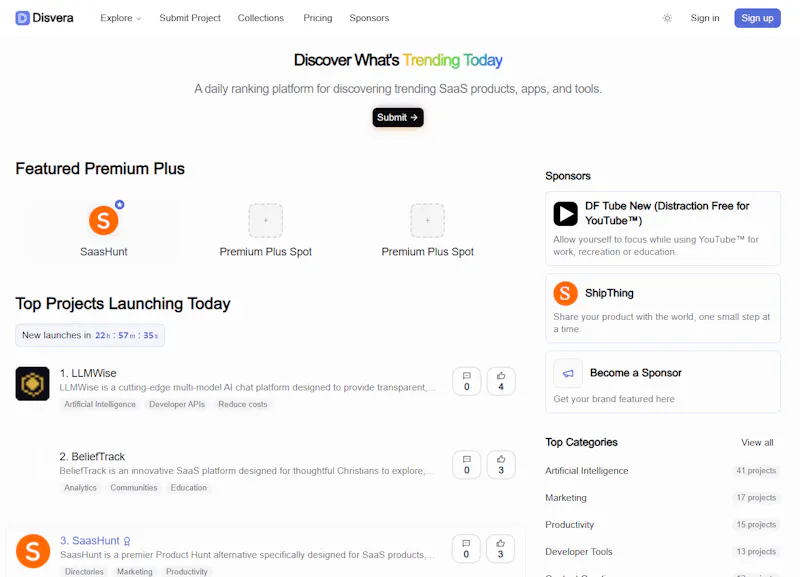Click Get your brand featured here text
800x577 pixels.
point(614,399)
